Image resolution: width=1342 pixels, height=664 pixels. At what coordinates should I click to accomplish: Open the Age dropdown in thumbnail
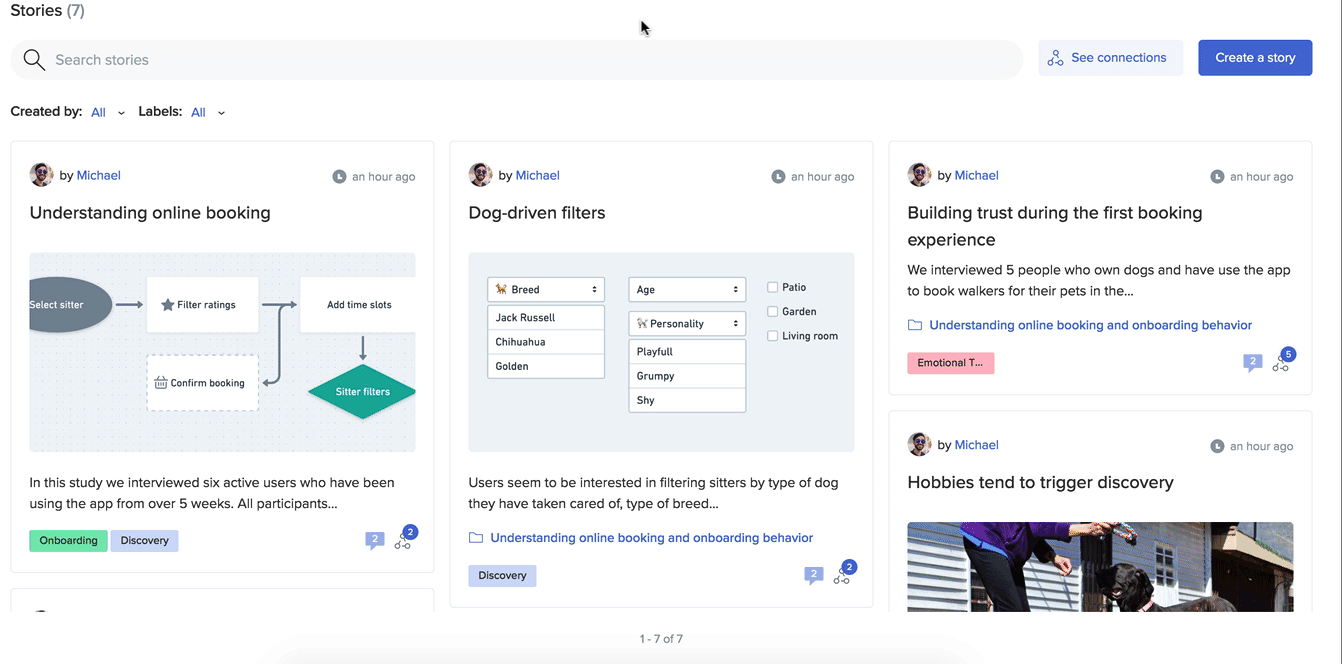[687, 290]
